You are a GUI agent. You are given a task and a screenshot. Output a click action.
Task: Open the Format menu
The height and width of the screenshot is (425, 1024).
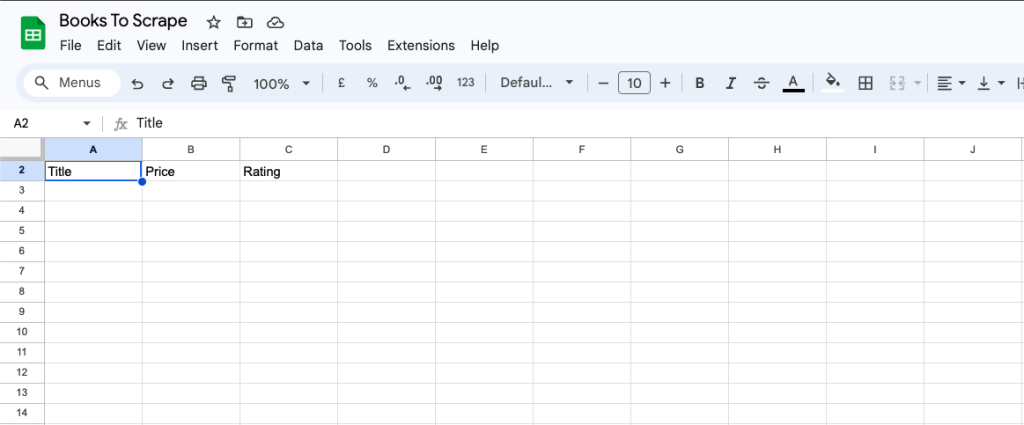255,45
